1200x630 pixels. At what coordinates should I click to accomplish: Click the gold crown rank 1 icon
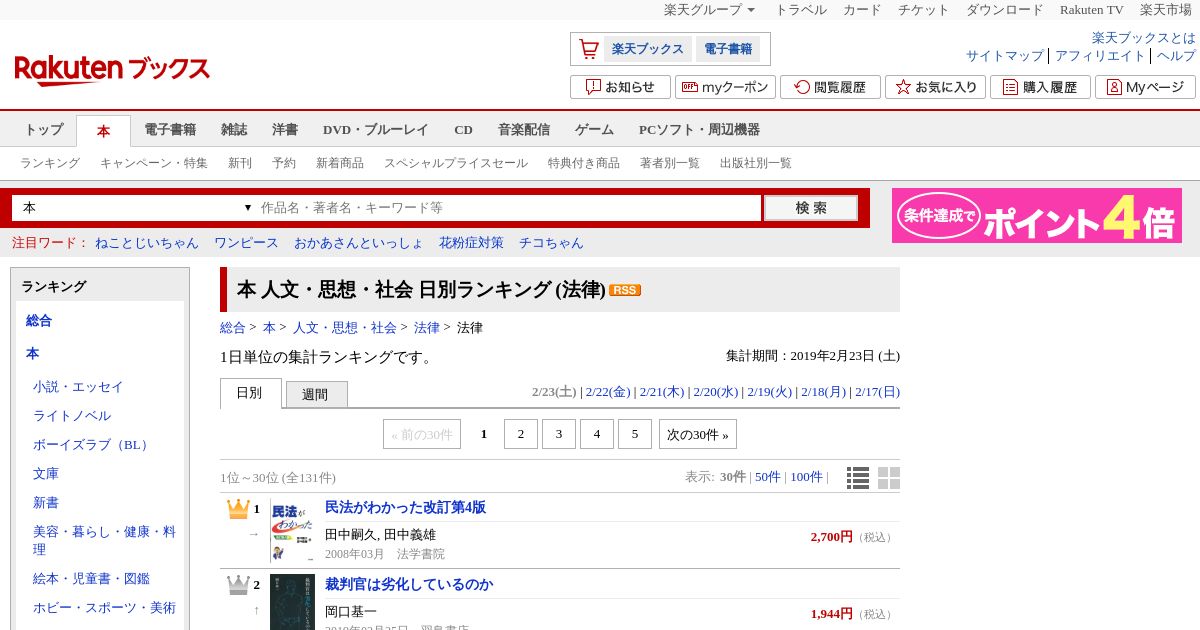pyautogui.click(x=238, y=509)
